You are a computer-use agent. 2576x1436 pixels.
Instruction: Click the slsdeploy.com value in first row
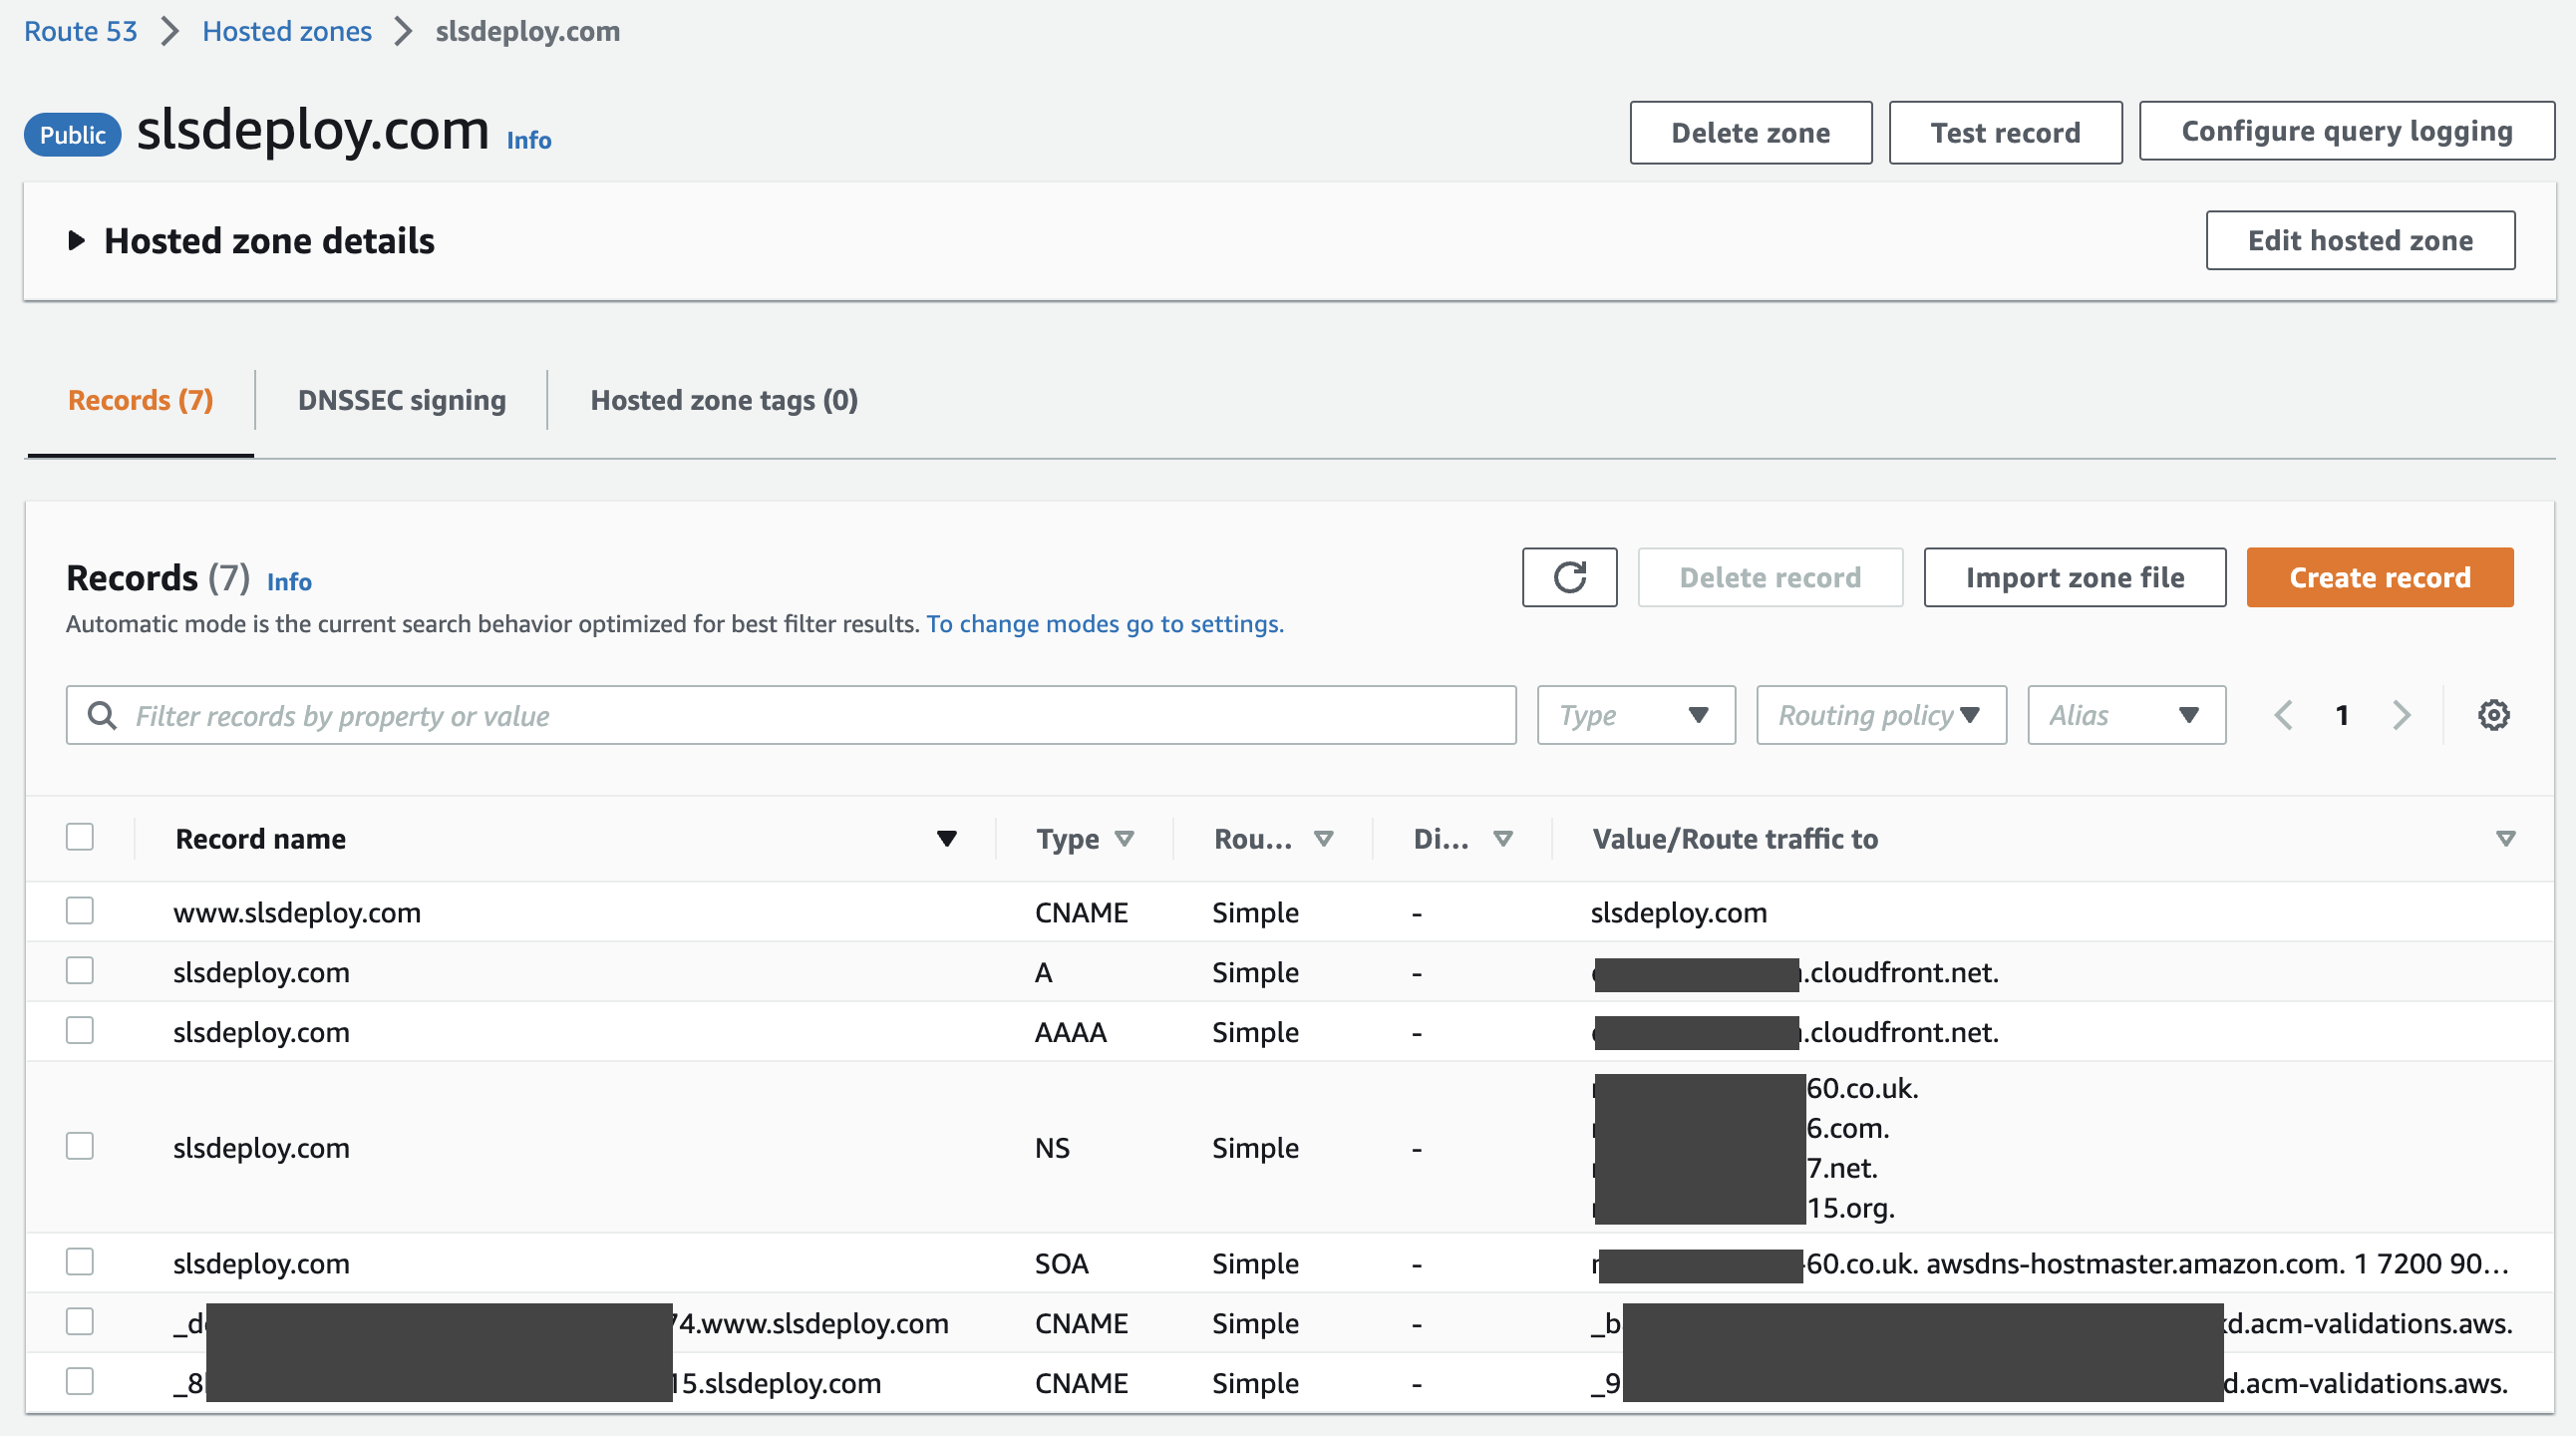point(1679,912)
